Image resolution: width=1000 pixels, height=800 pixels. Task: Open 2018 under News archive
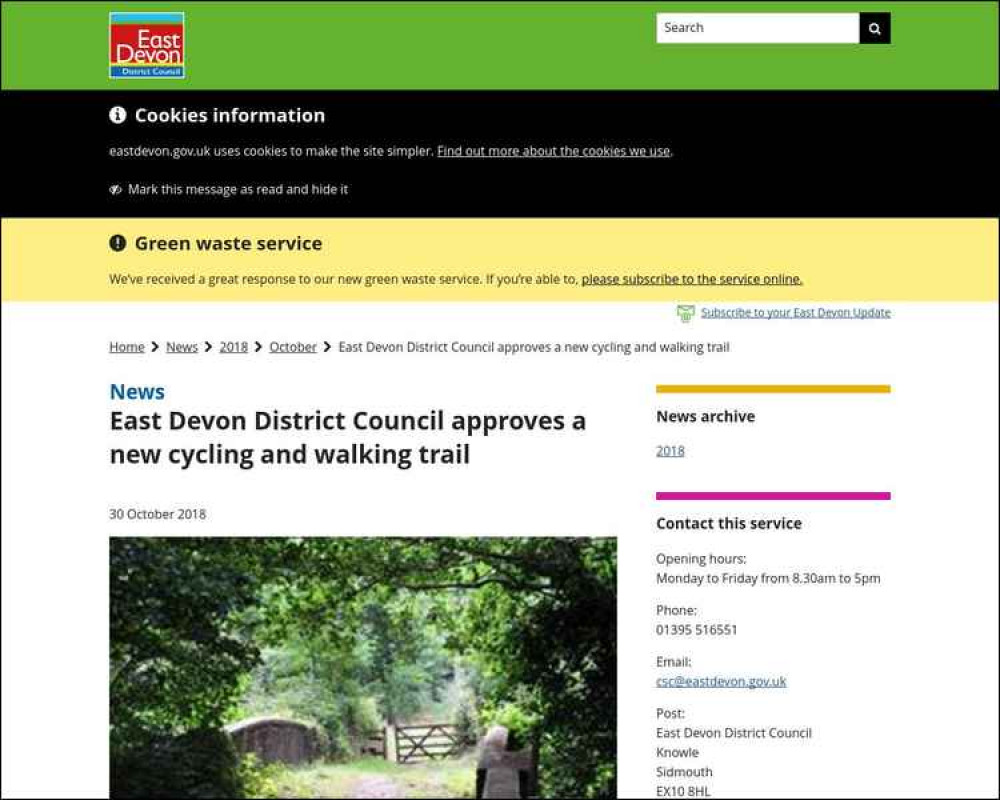click(x=670, y=451)
